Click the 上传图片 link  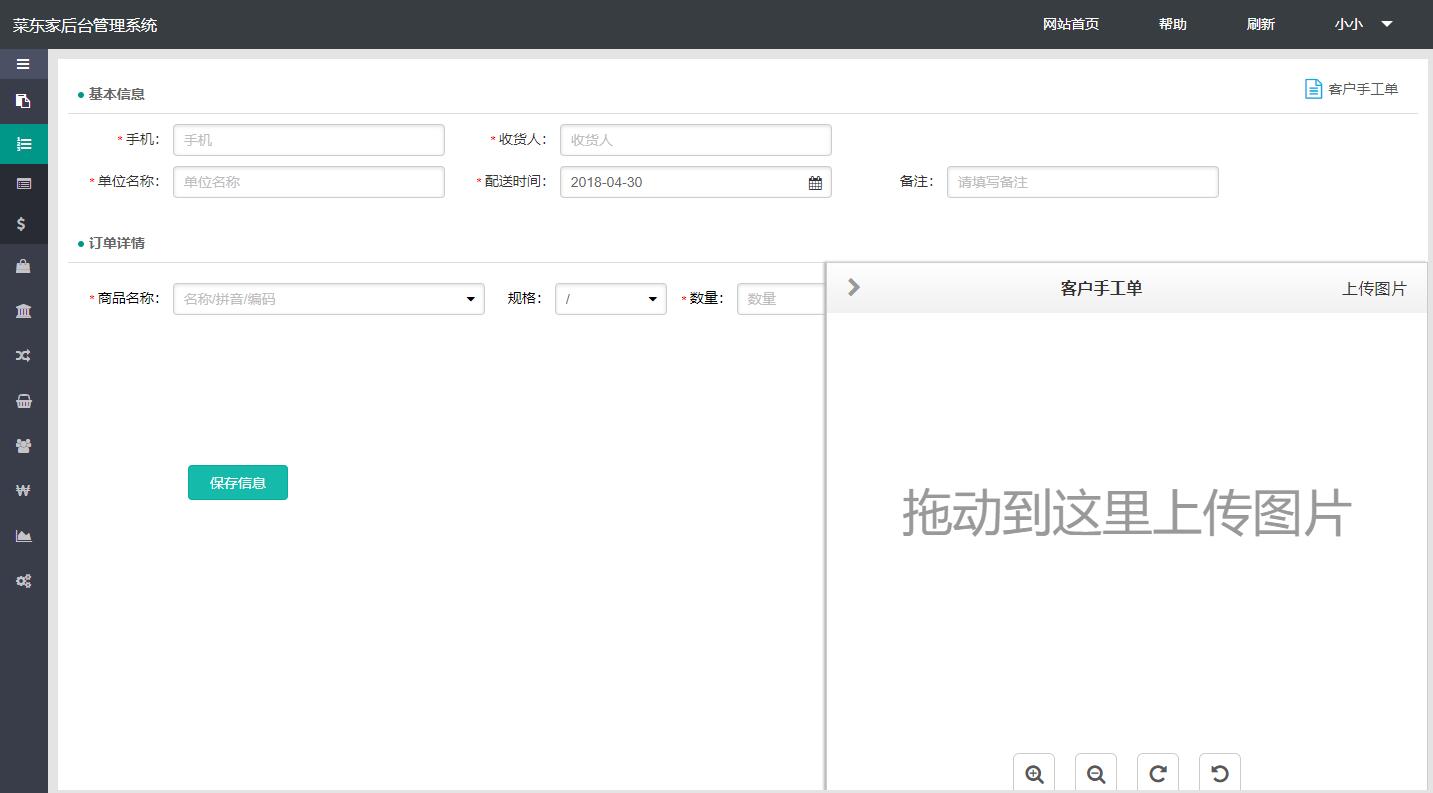(x=1373, y=289)
